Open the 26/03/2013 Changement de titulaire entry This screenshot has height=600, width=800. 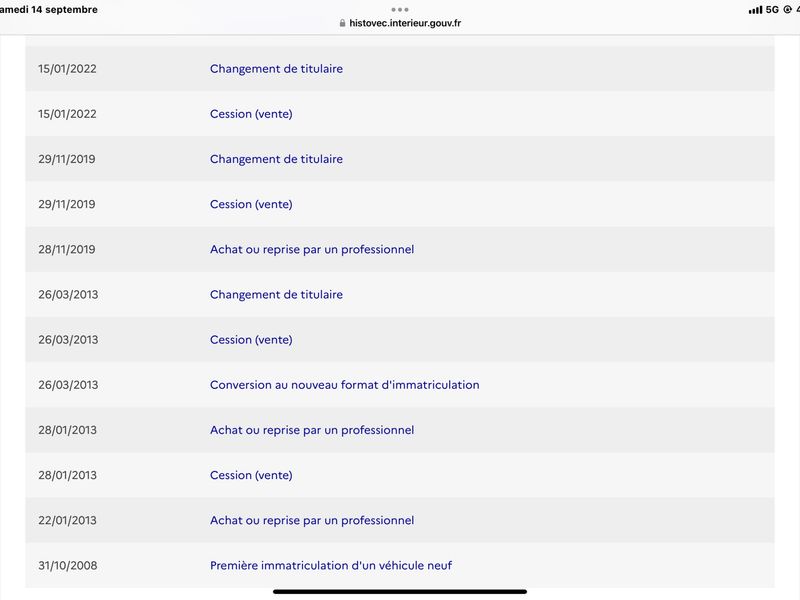click(400, 294)
